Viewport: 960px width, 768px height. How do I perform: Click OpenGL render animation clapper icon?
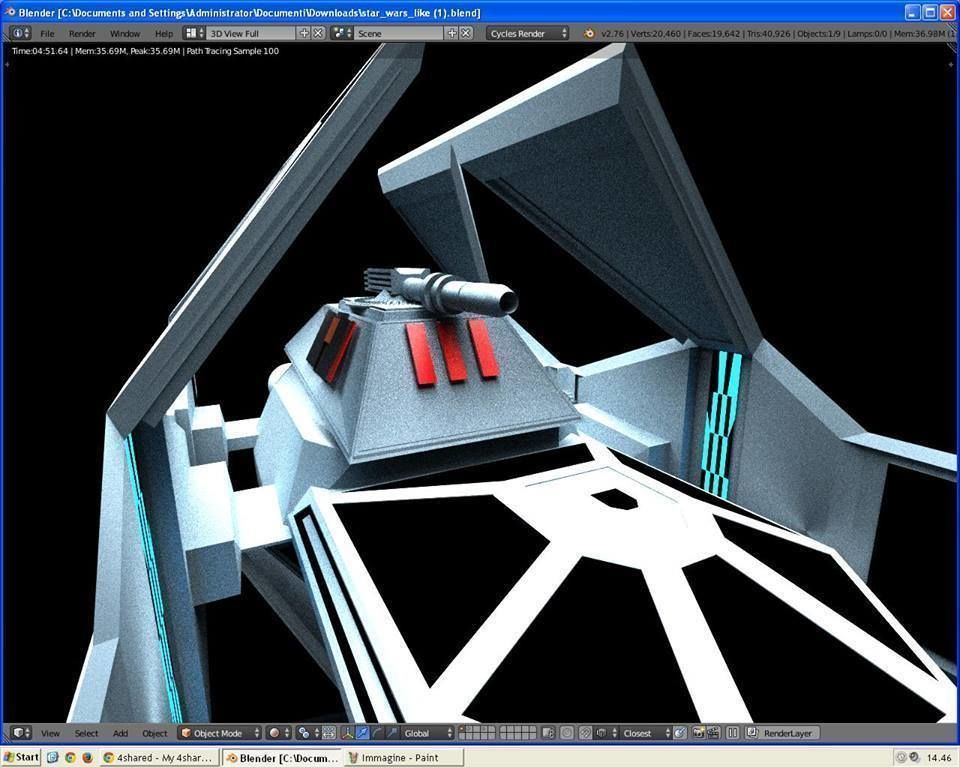point(713,733)
